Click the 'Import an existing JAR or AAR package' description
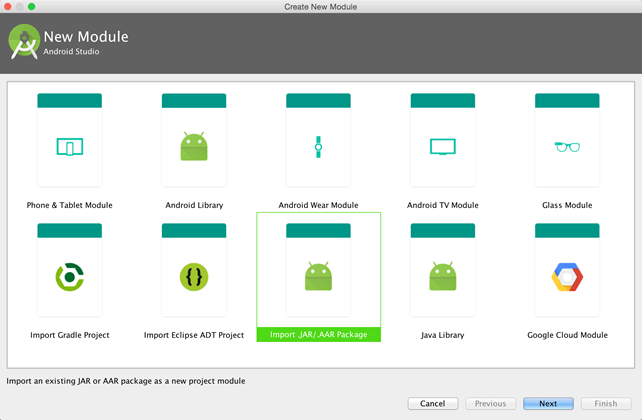Screen dimensions: 642x420 tap(126, 381)
